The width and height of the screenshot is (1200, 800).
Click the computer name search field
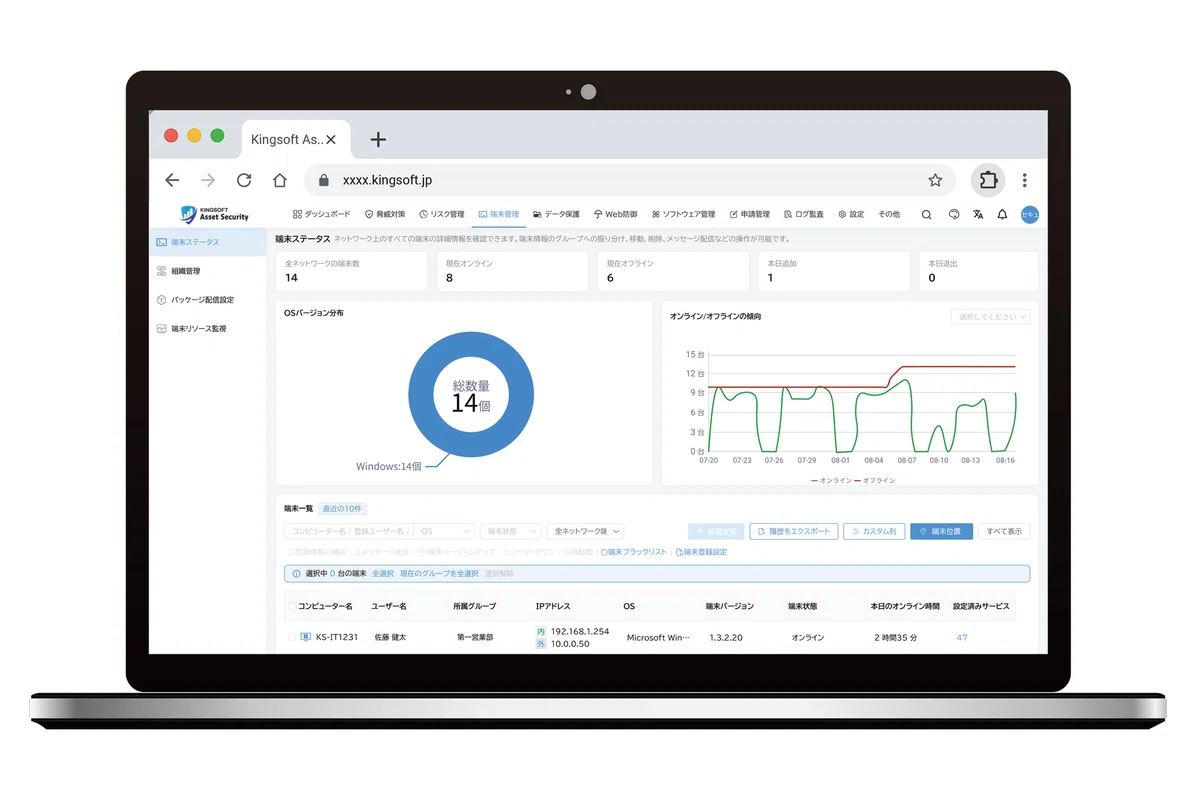[349, 532]
